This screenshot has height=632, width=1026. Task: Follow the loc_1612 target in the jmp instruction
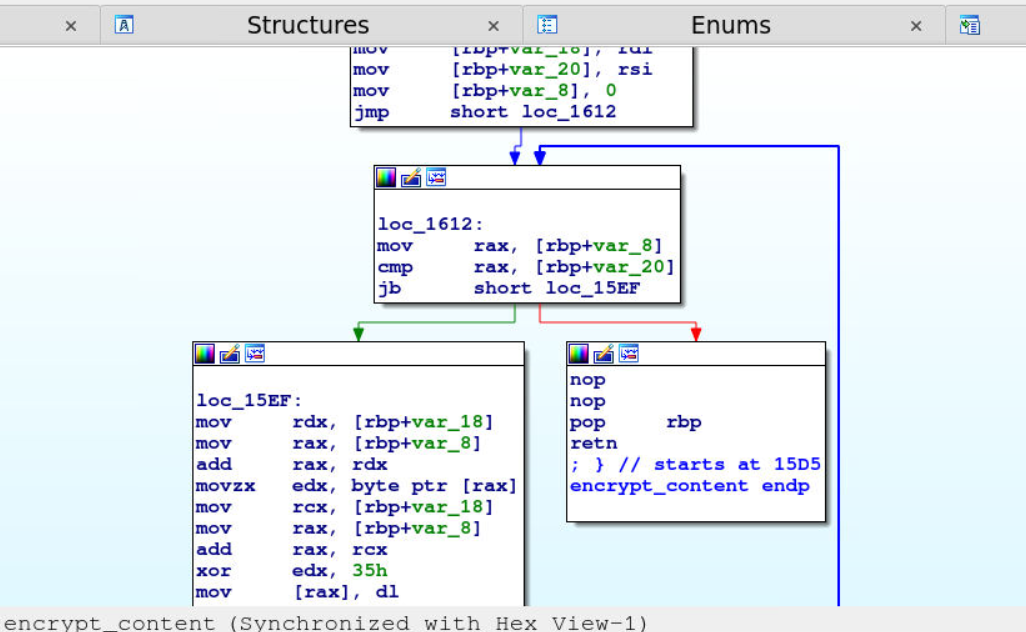(569, 112)
